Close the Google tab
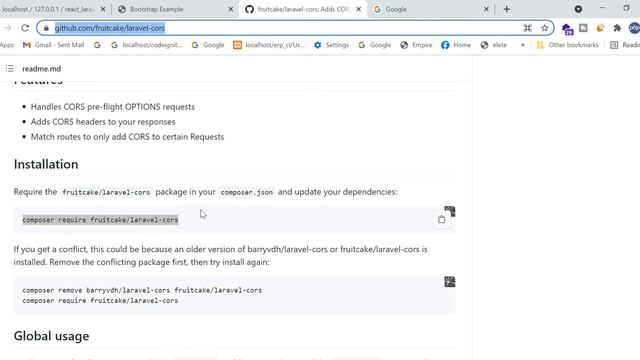The image size is (640, 360). (486, 9)
